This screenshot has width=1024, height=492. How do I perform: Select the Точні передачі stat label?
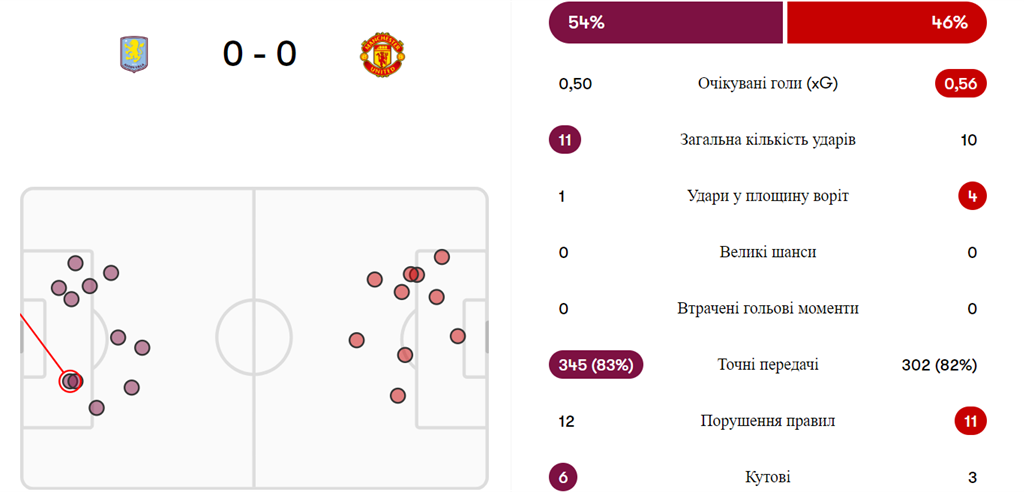(767, 365)
